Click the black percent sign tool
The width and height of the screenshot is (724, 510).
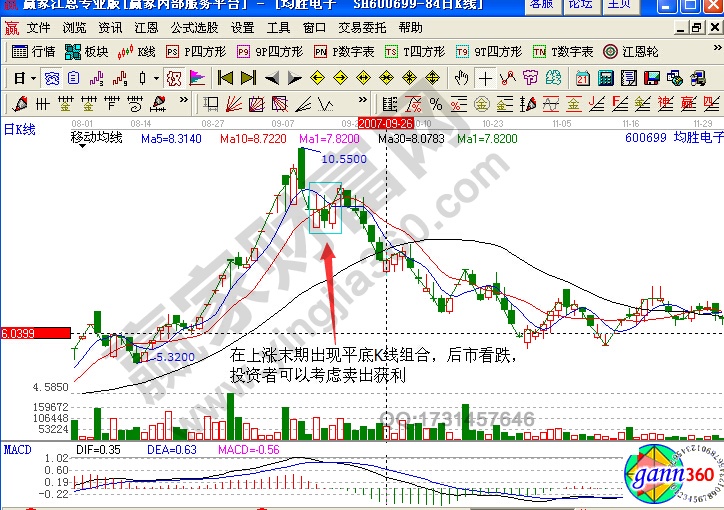pyautogui.click(x=436, y=104)
